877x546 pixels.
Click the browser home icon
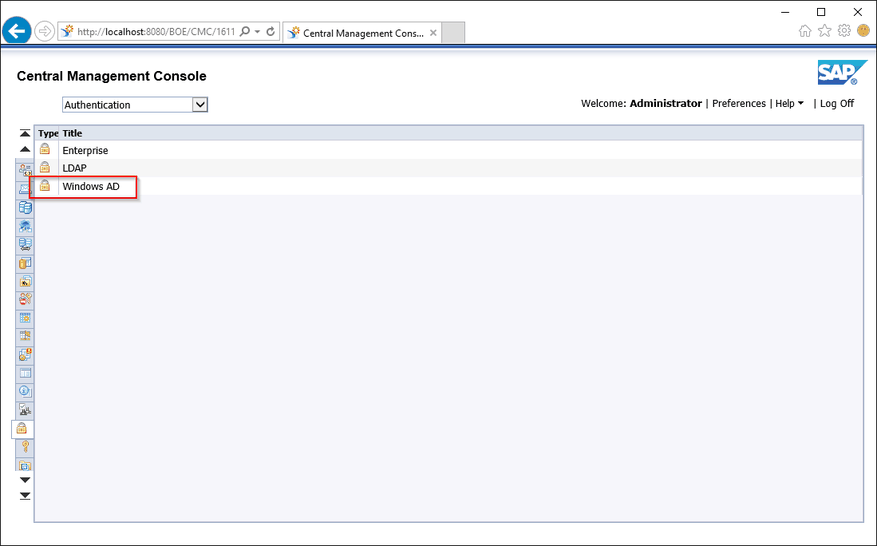805,31
